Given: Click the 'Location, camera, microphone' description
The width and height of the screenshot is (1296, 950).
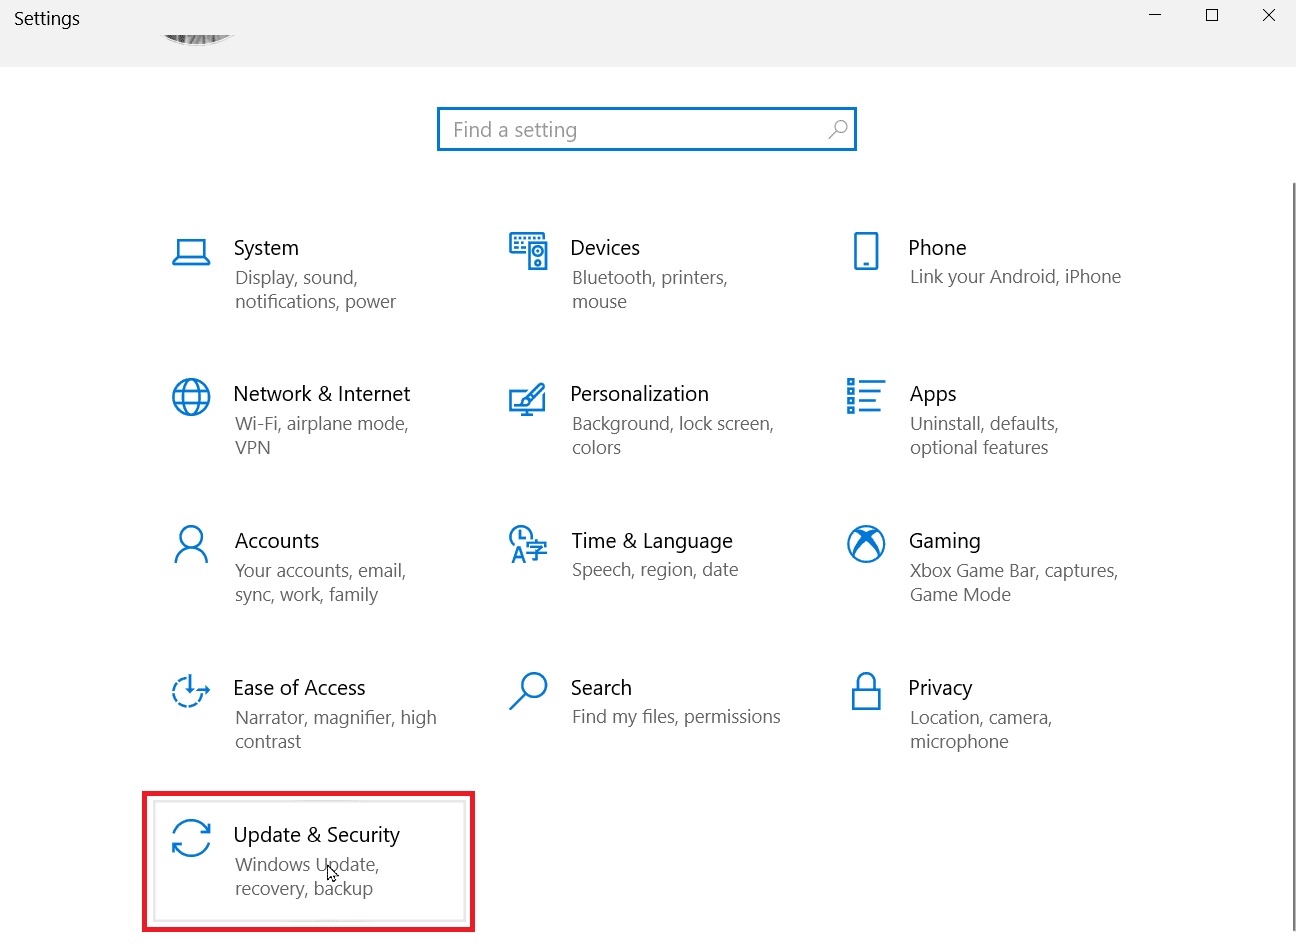Looking at the screenshot, I should point(981,730).
